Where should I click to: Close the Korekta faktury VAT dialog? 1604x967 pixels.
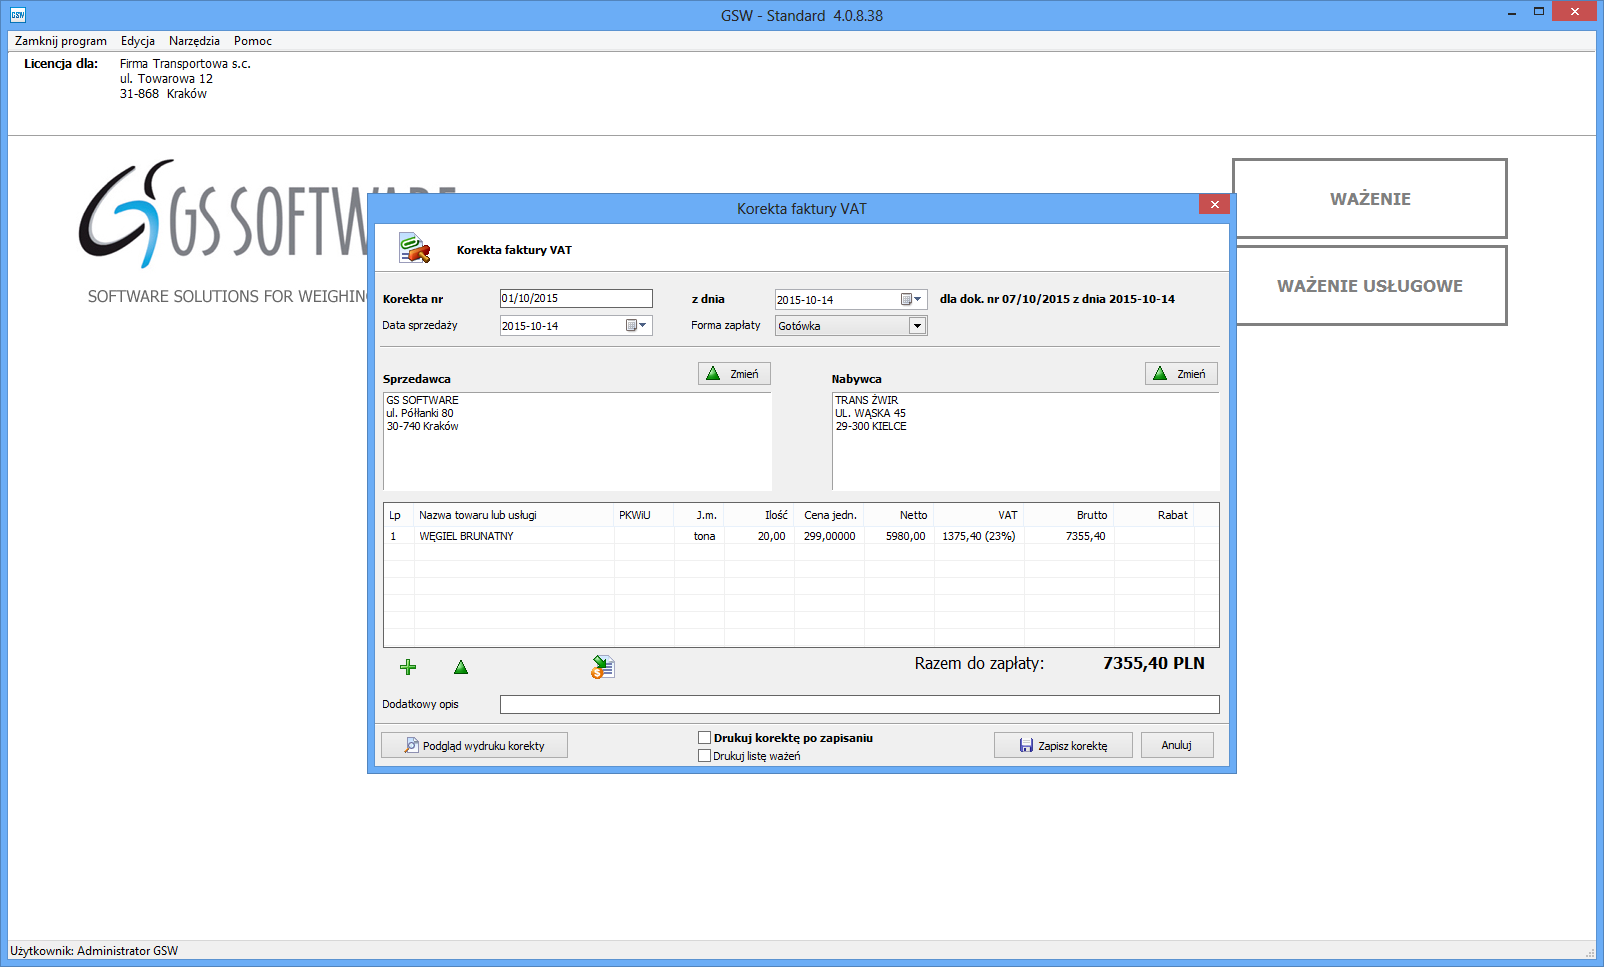[x=1214, y=205]
